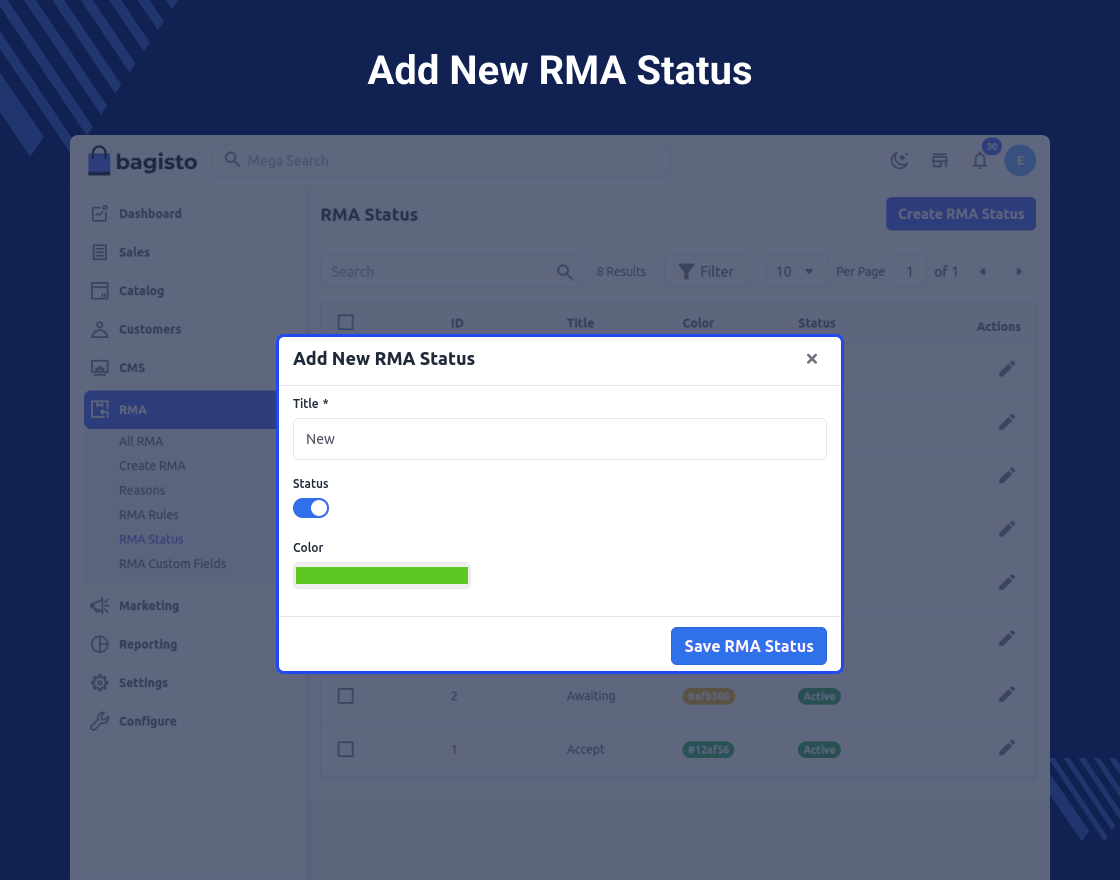Open the user profile avatar menu
1120x880 pixels.
coord(1020,160)
